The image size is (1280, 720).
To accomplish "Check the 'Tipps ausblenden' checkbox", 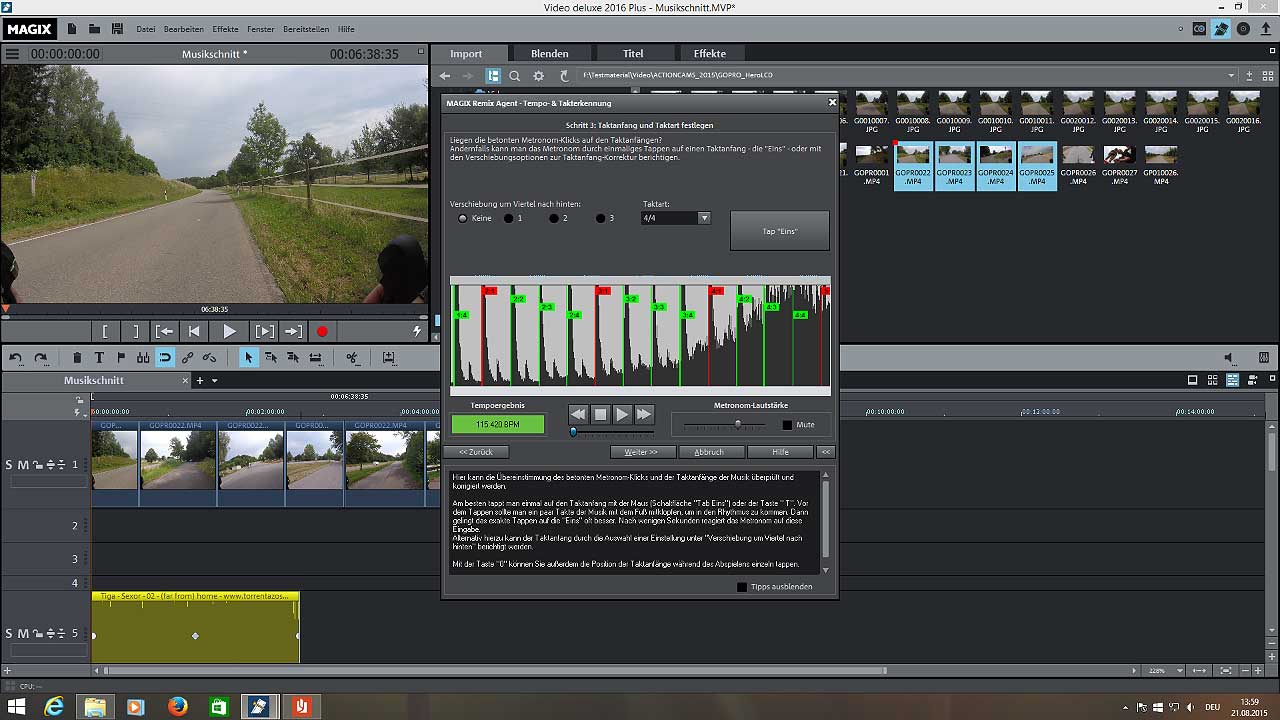I will (x=742, y=587).
